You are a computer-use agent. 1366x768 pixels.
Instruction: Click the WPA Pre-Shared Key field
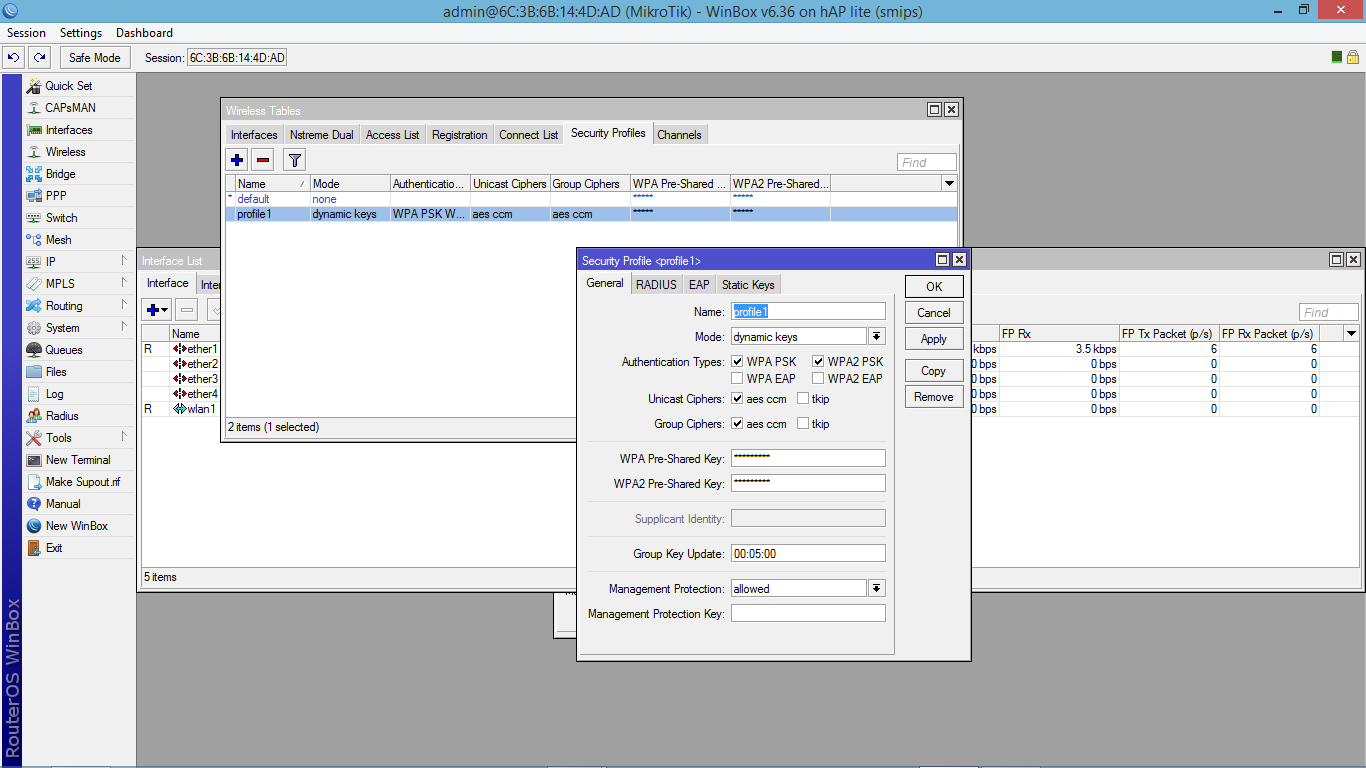pyautogui.click(x=808, y=458)
